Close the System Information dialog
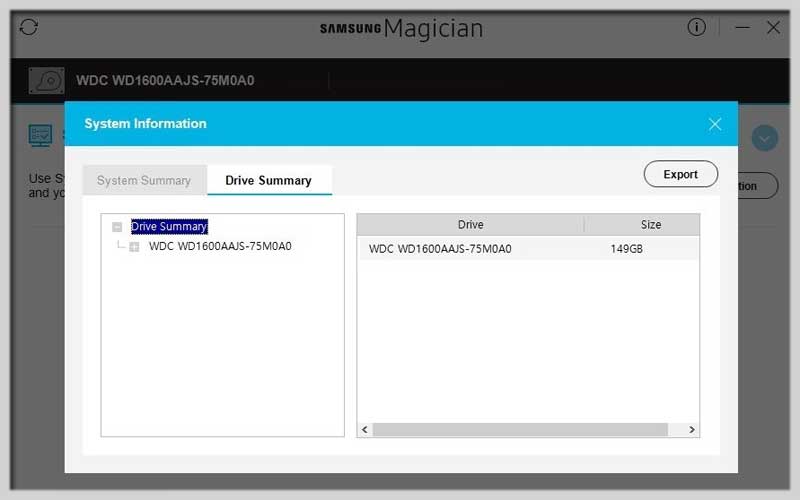800x500 pixels. coord(715,124)
